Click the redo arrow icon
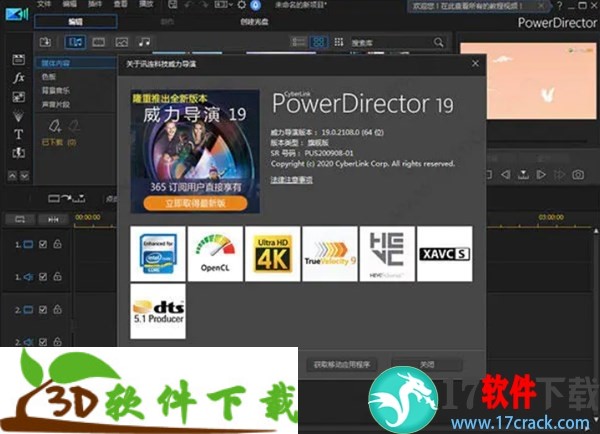The width and height of the screenshot is (600, 434). click(203, 5)
